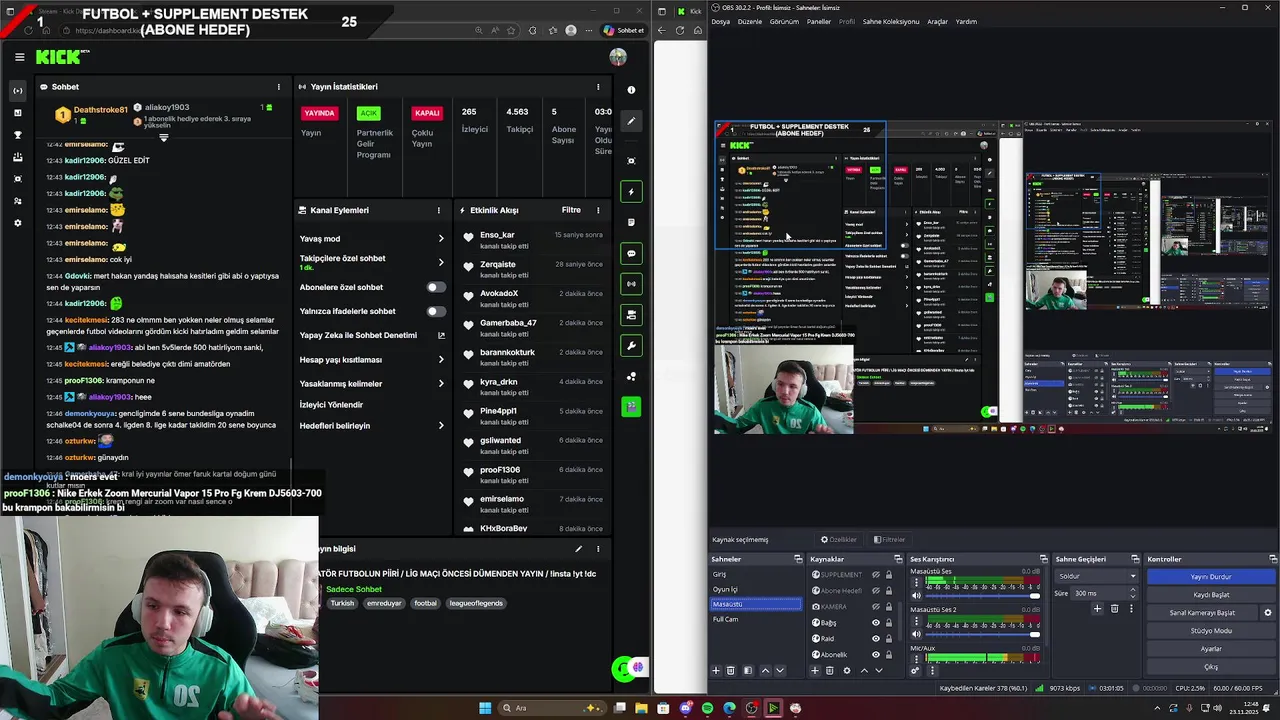Screen dimensions: 1280x720
Task: Open Filtre in Etkinlik Akışı
Action: [571, 210]
